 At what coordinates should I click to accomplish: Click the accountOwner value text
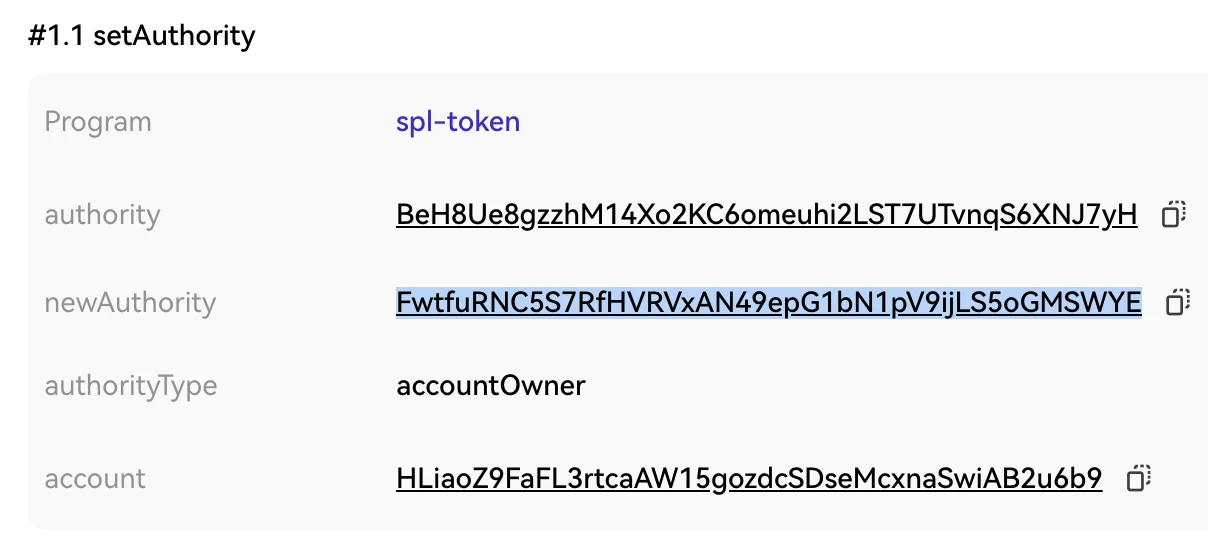[490, 386]
